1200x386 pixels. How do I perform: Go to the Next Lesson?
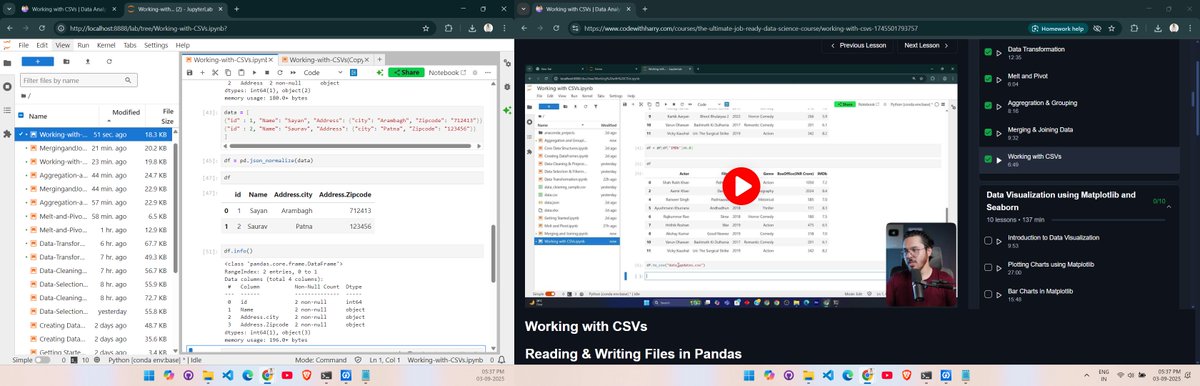point(926,45)
